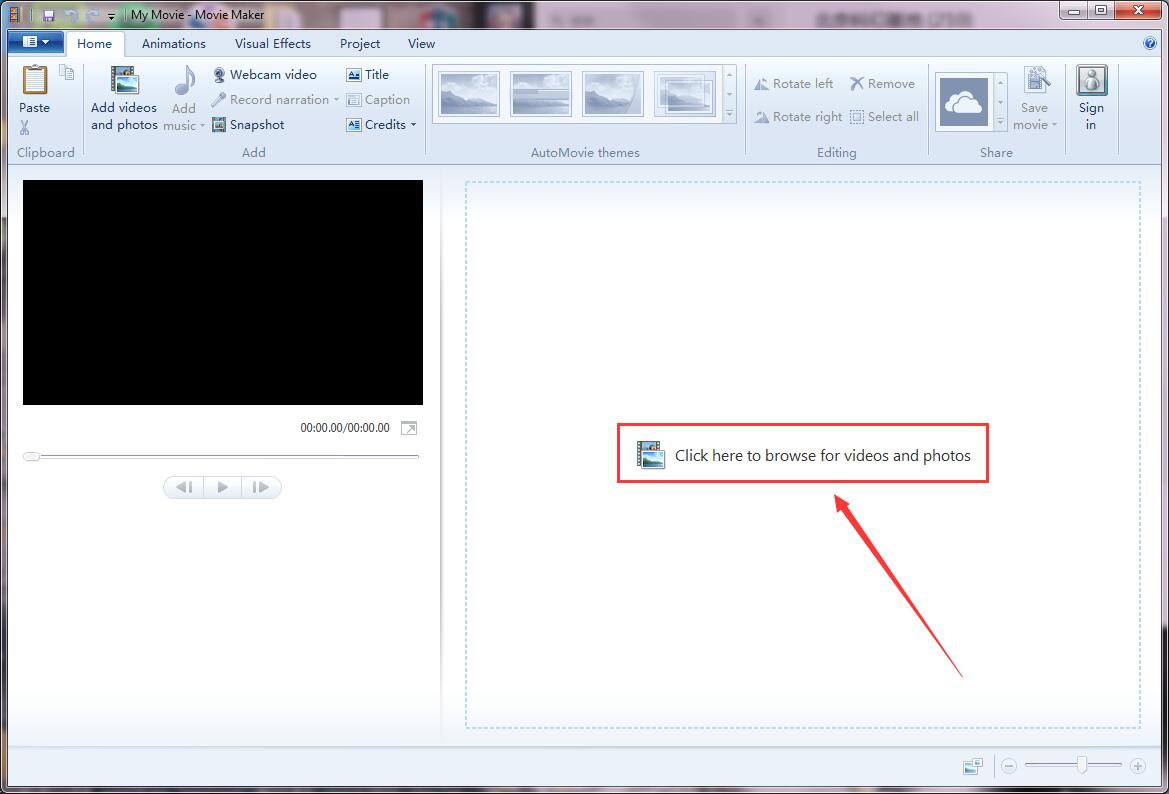The image size is (1169, 794).
Task: Change thumbnail size icon in status bar
Action: (973, 766)
